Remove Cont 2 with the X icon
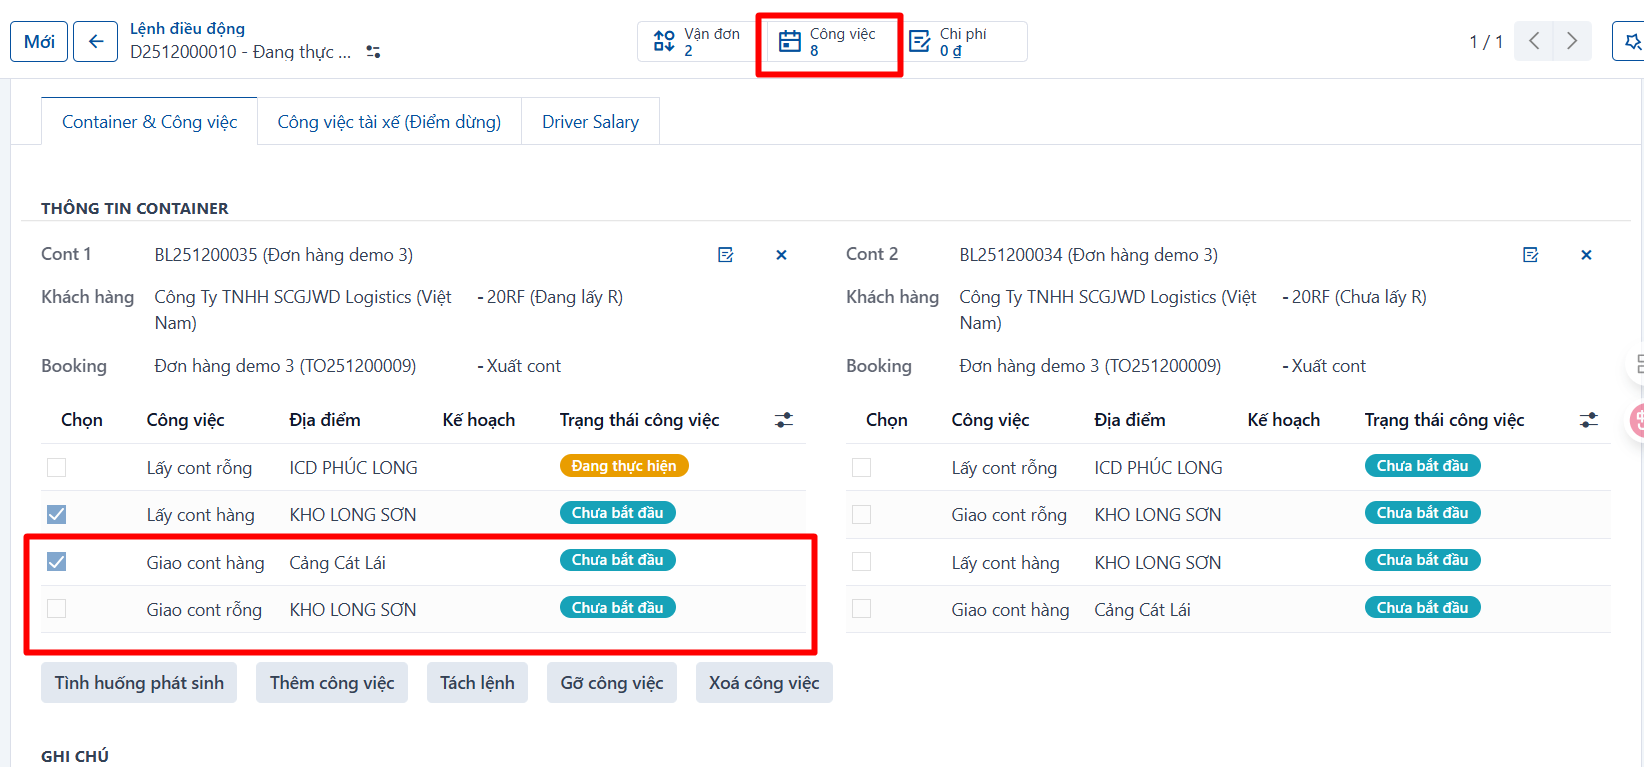The width and height of the screenshot is (1644, 767). pos(1586,255)
